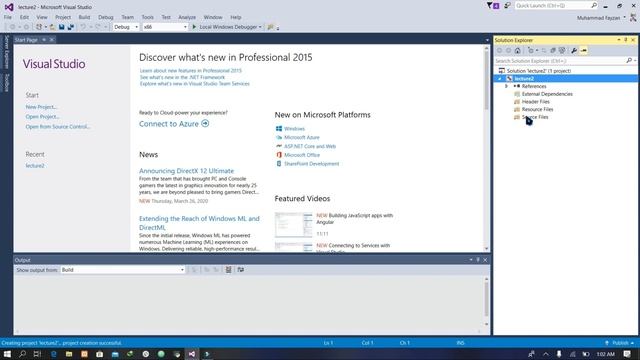This screenshot has width=640, height=360.
Task: Click the taskbar search magnifier icon
Action: 22,354
